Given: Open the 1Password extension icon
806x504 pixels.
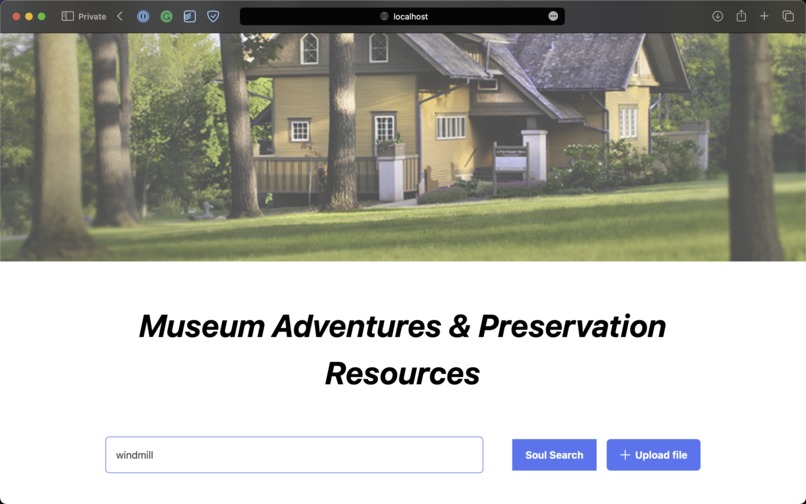Looking at the screenshot, I should coord(143,16).
